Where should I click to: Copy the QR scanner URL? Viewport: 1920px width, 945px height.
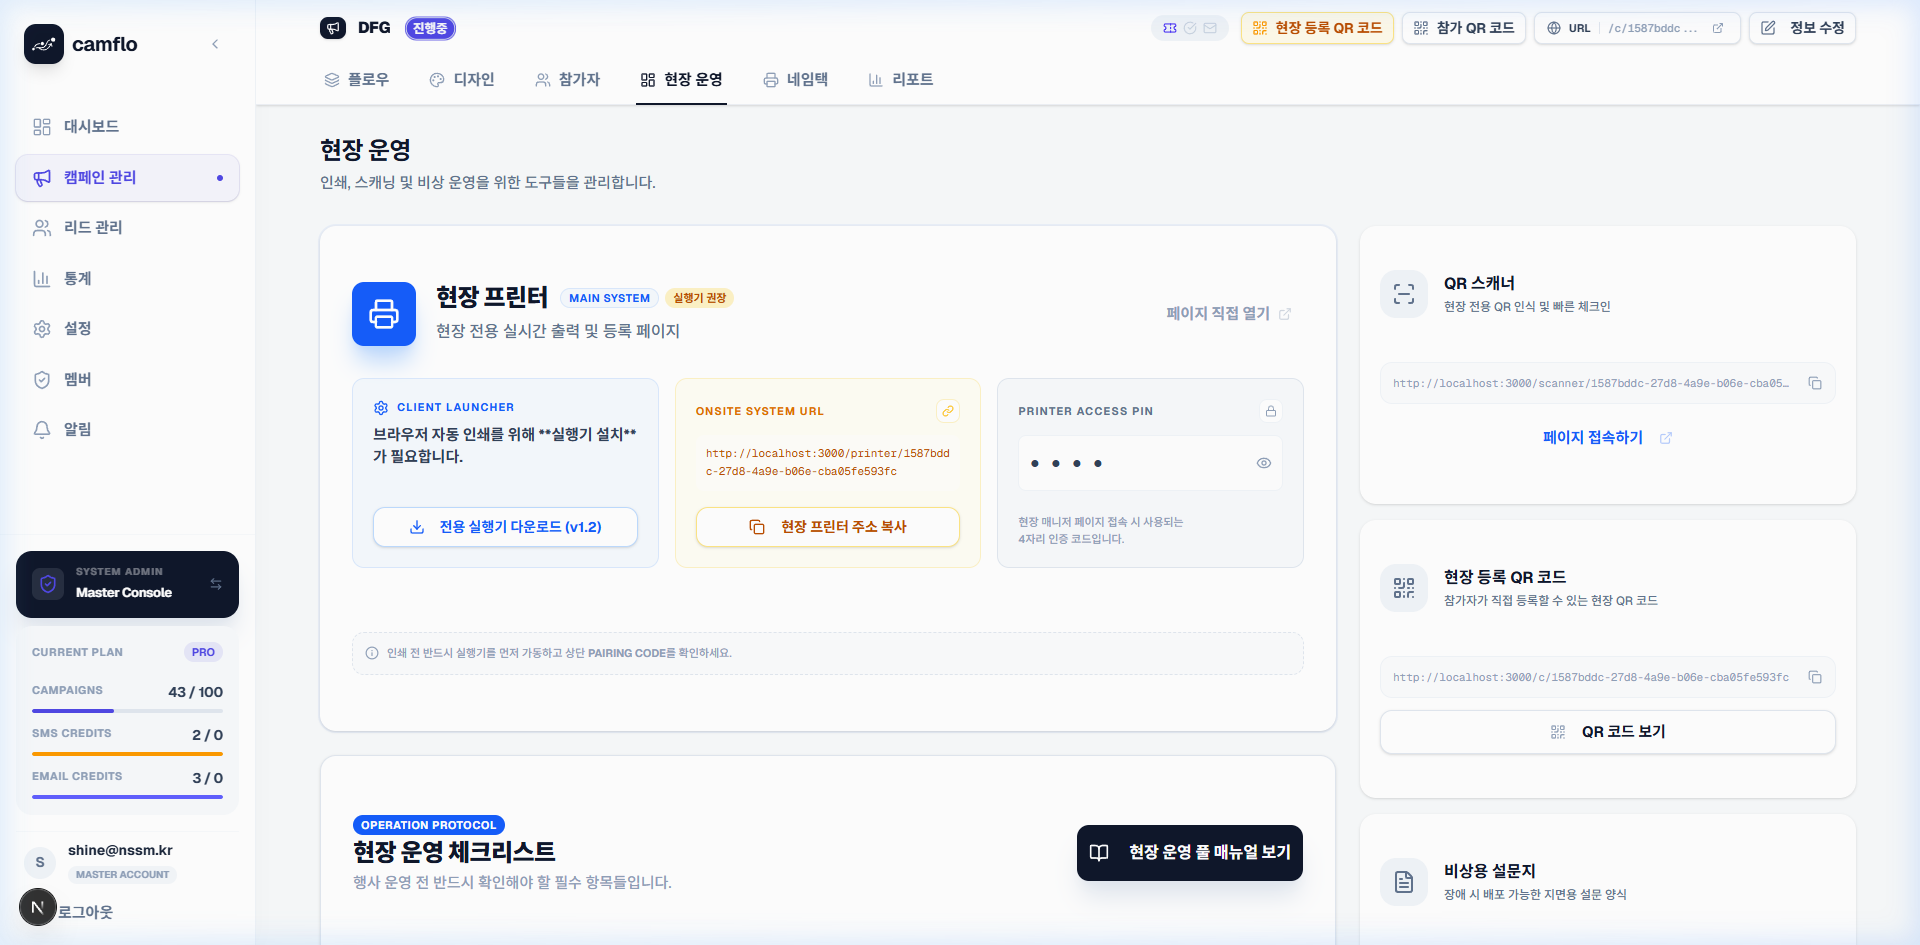(x=1814, y=384)
